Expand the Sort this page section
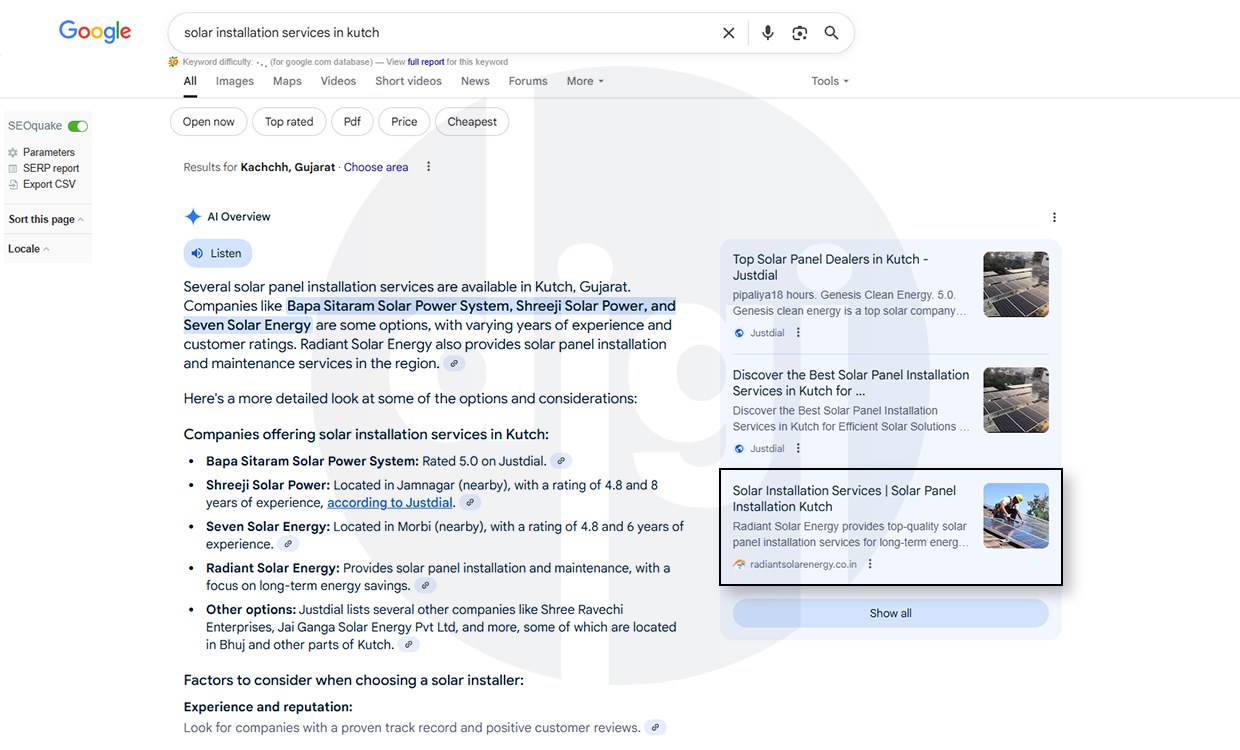Viewport: 1240px width, 750px height. click(46, 219)
